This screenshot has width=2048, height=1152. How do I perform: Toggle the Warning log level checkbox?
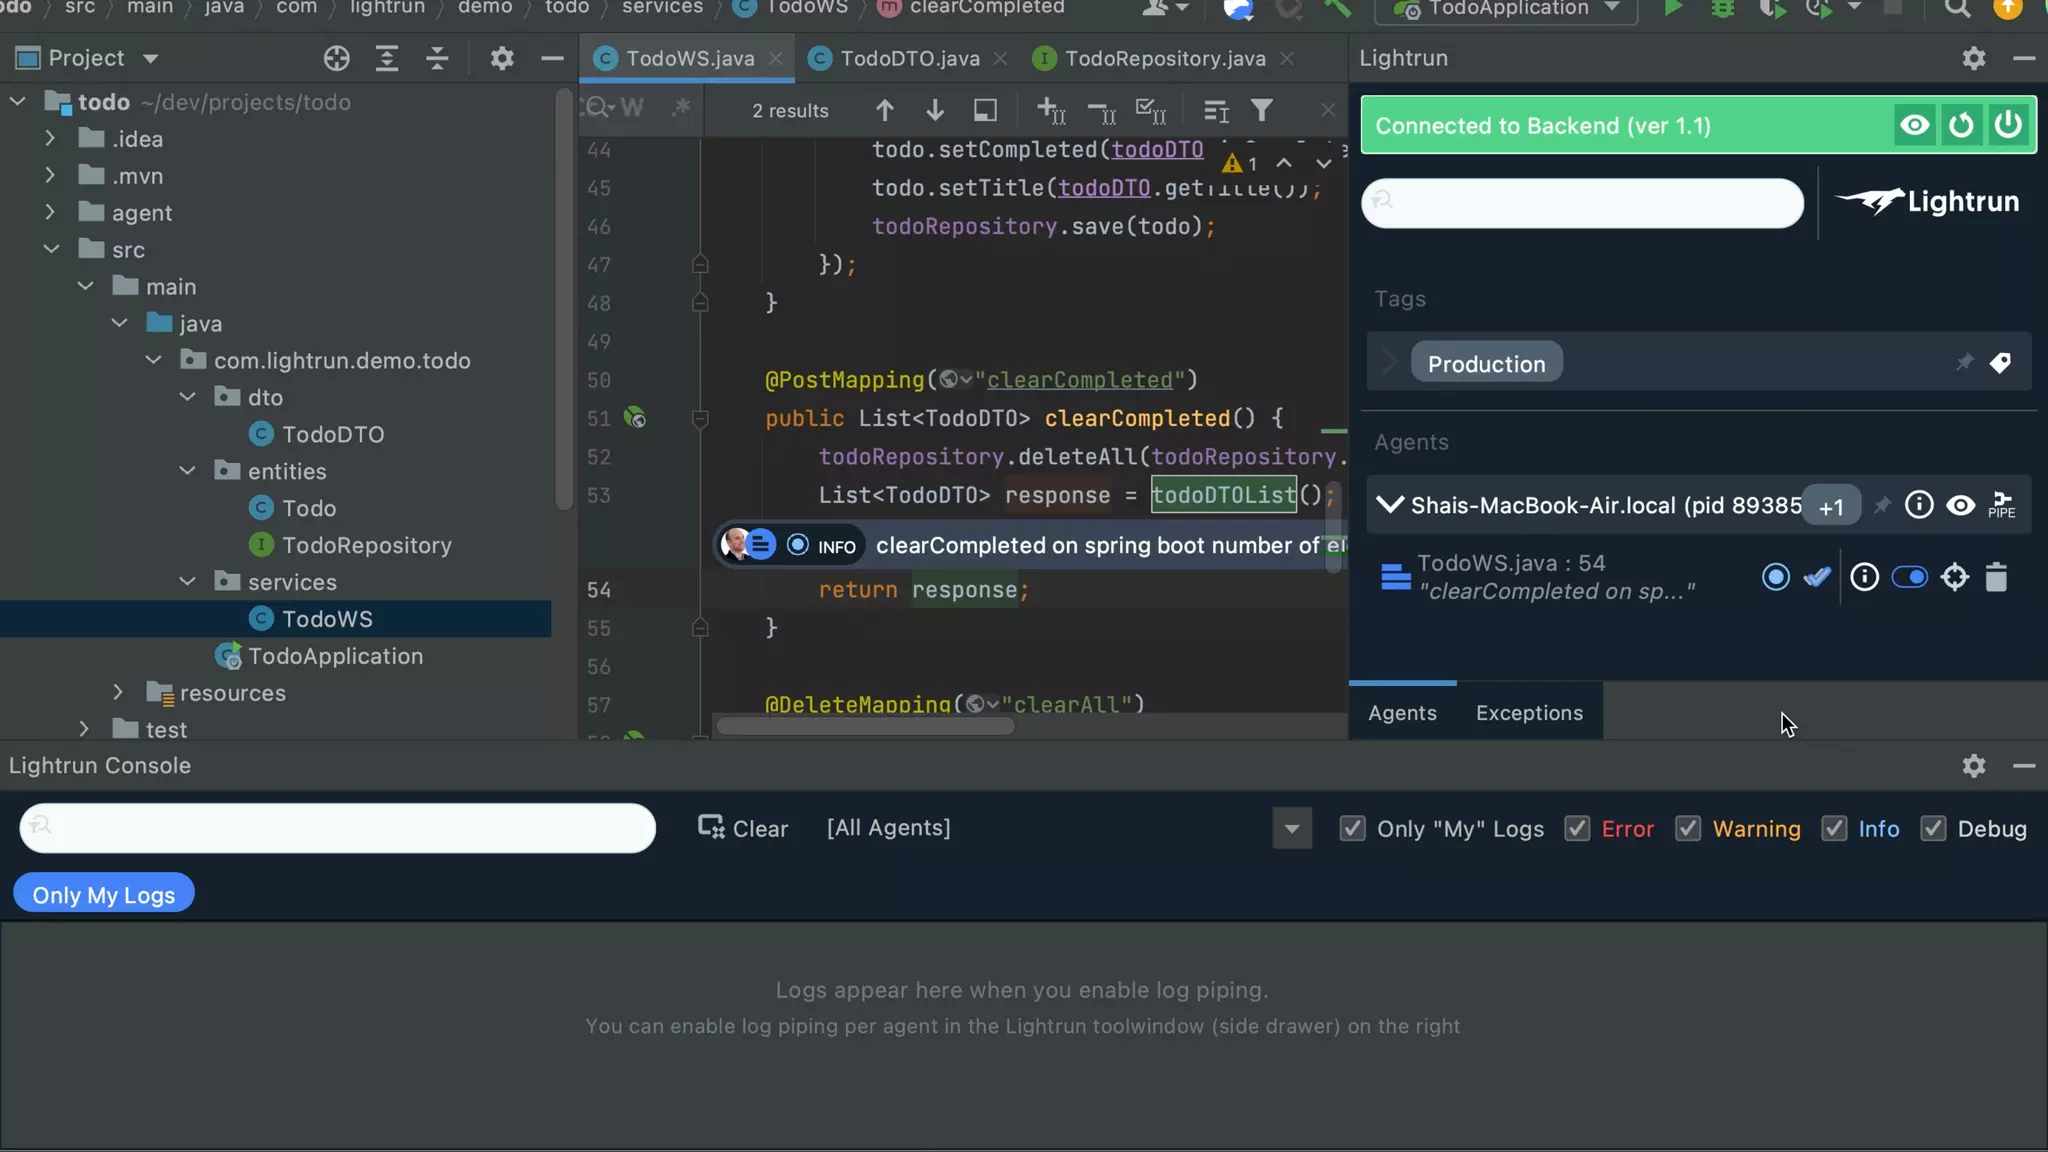click(1688, 828)
